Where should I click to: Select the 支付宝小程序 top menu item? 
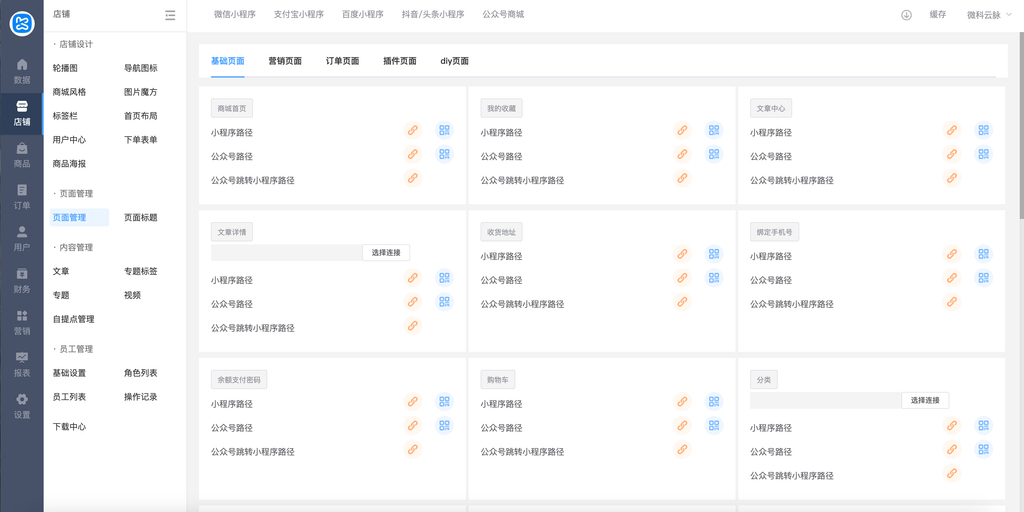pyautogui.click(x=298, y=14)
